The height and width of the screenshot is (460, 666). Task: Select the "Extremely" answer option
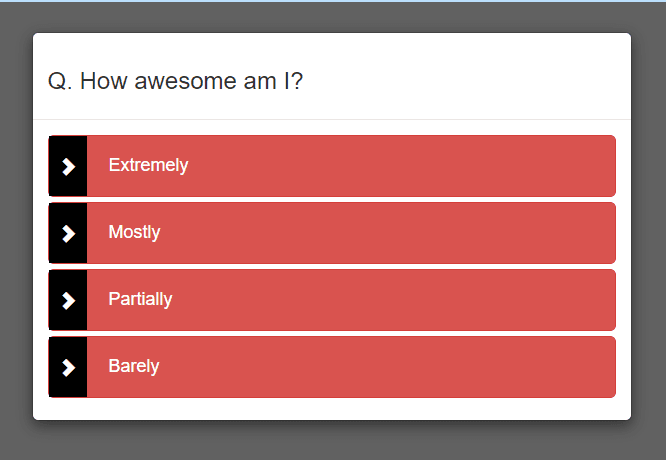click(332, 166)
